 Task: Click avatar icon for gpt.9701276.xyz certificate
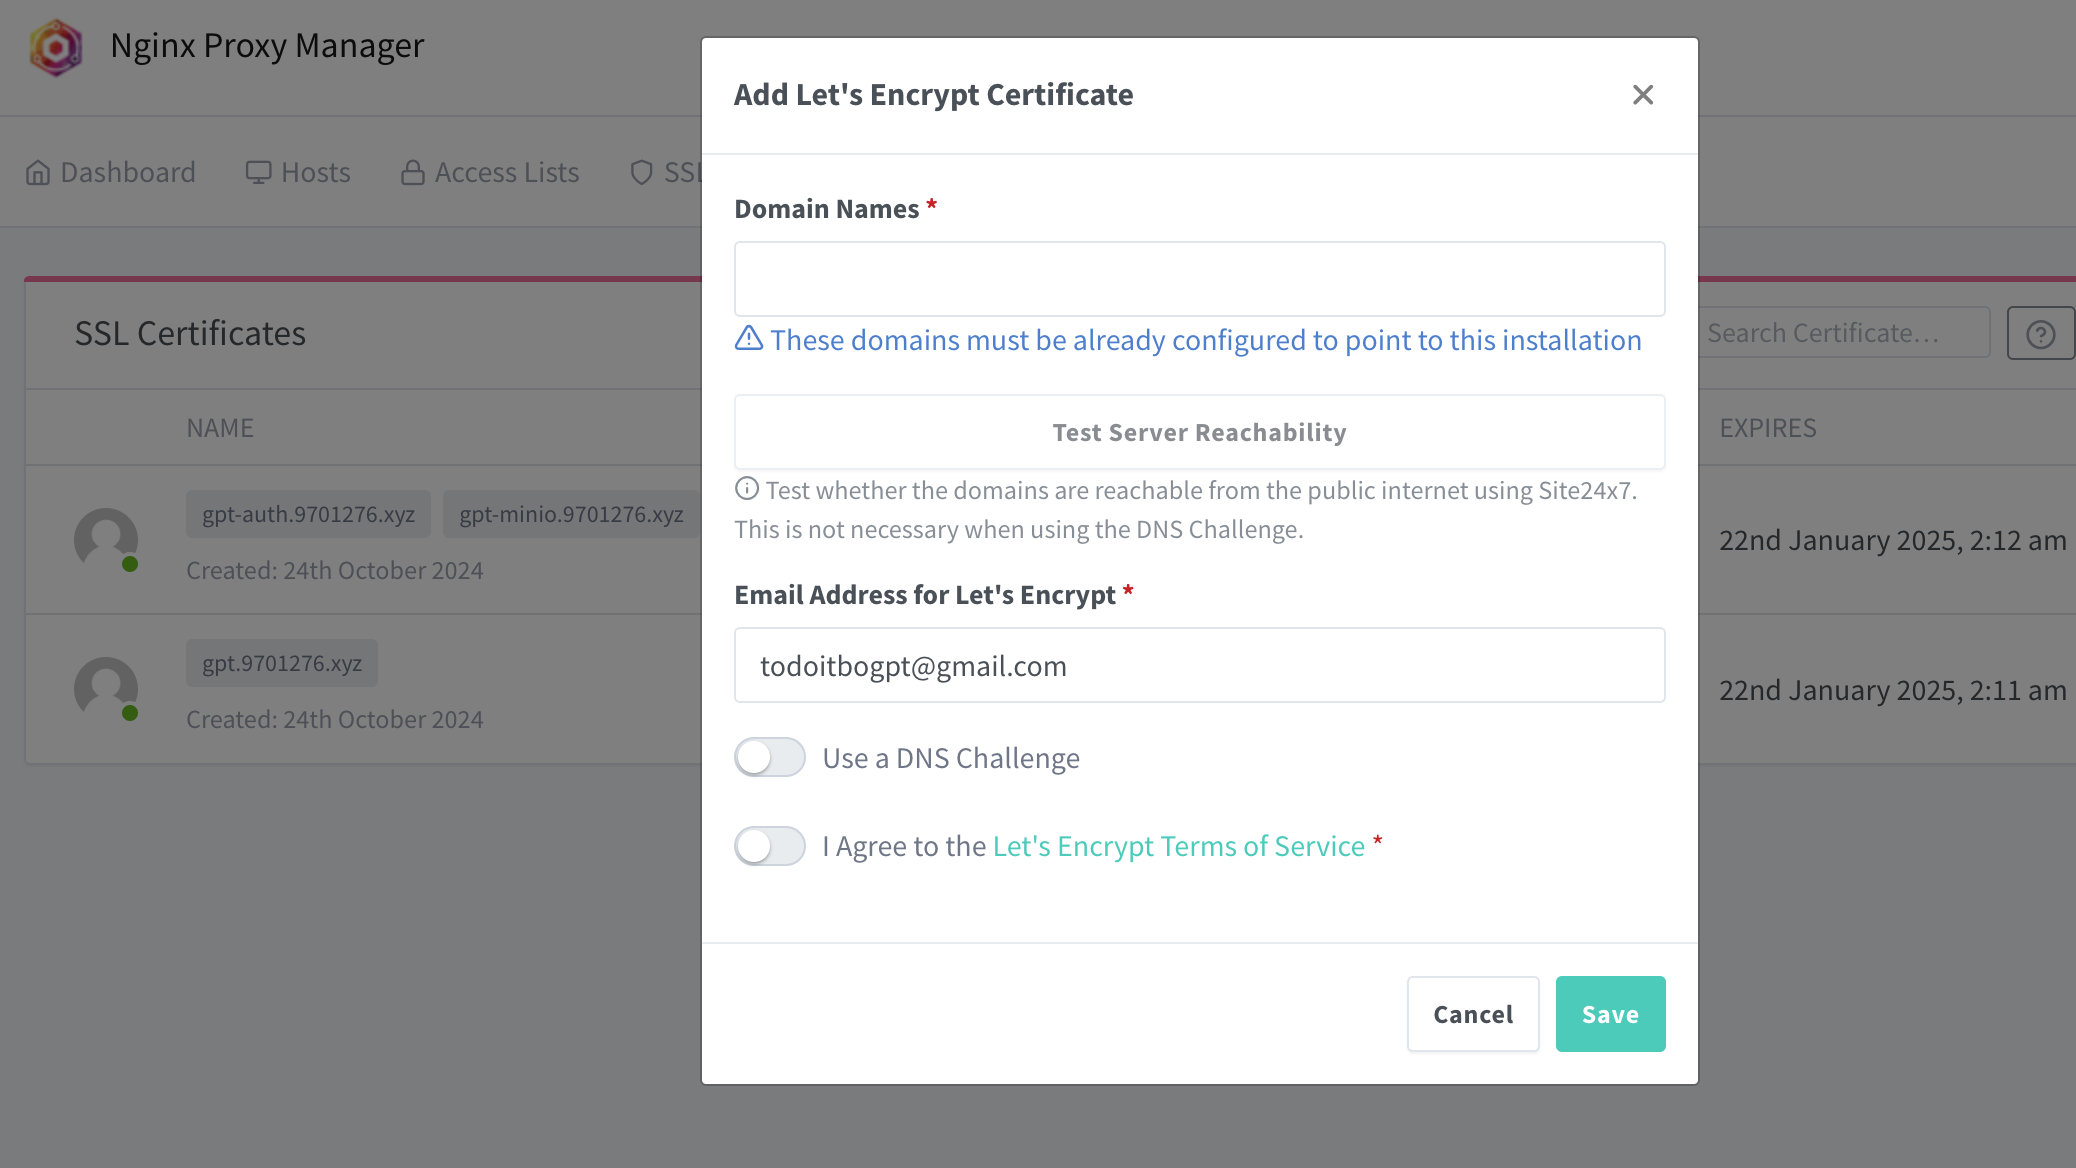pyautogui.click(x=106, y=689)
